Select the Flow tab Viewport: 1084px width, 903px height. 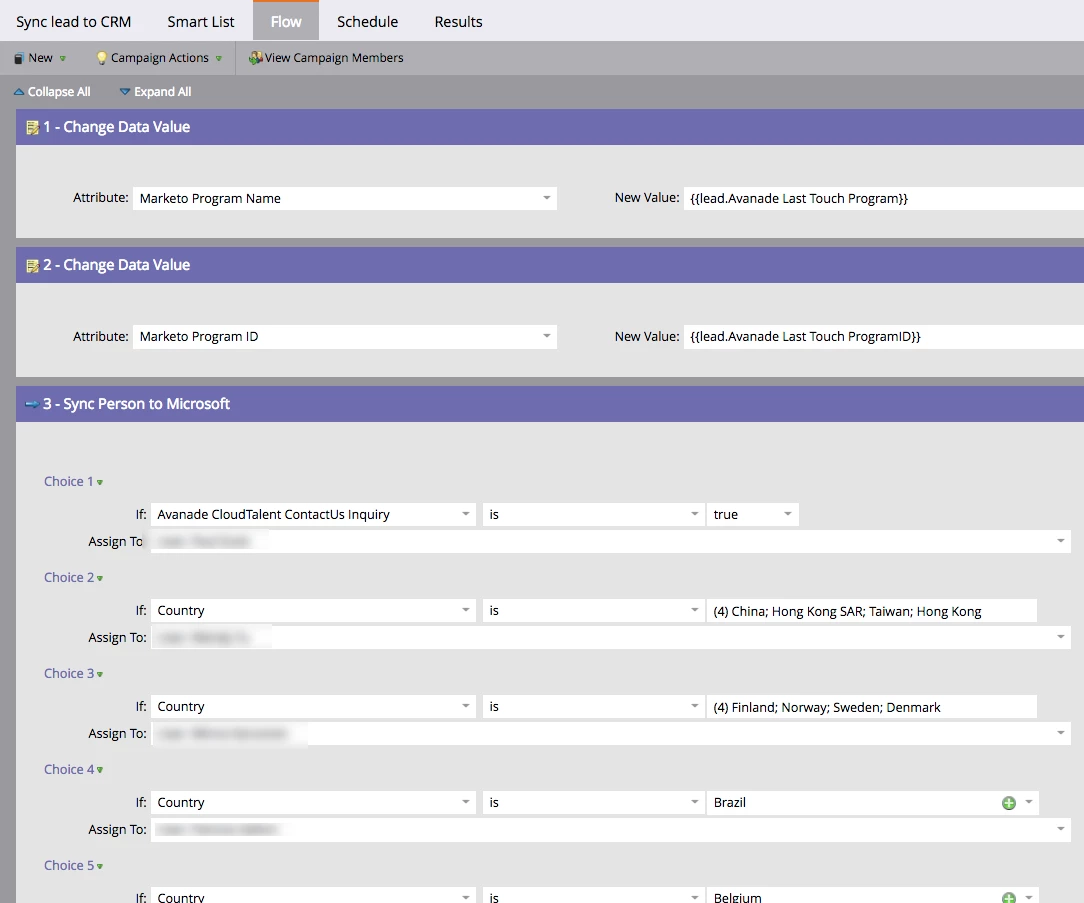pyautogui.click(x=286, y=21)
